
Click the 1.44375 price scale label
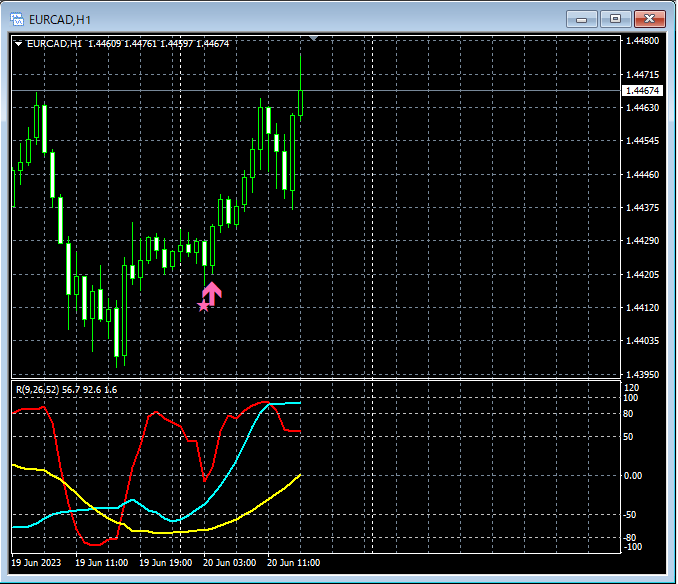(x=643, y=208)
